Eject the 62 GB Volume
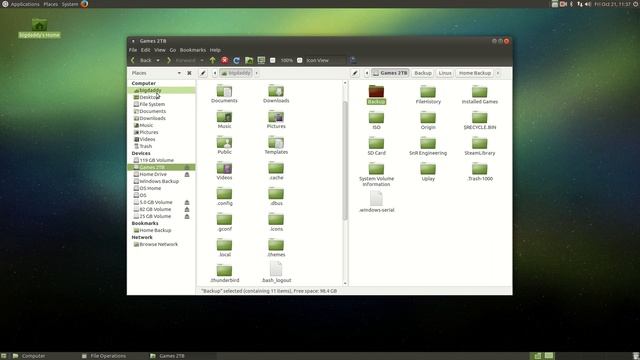Viewport: 640px width, 360px height. (187, 209)
